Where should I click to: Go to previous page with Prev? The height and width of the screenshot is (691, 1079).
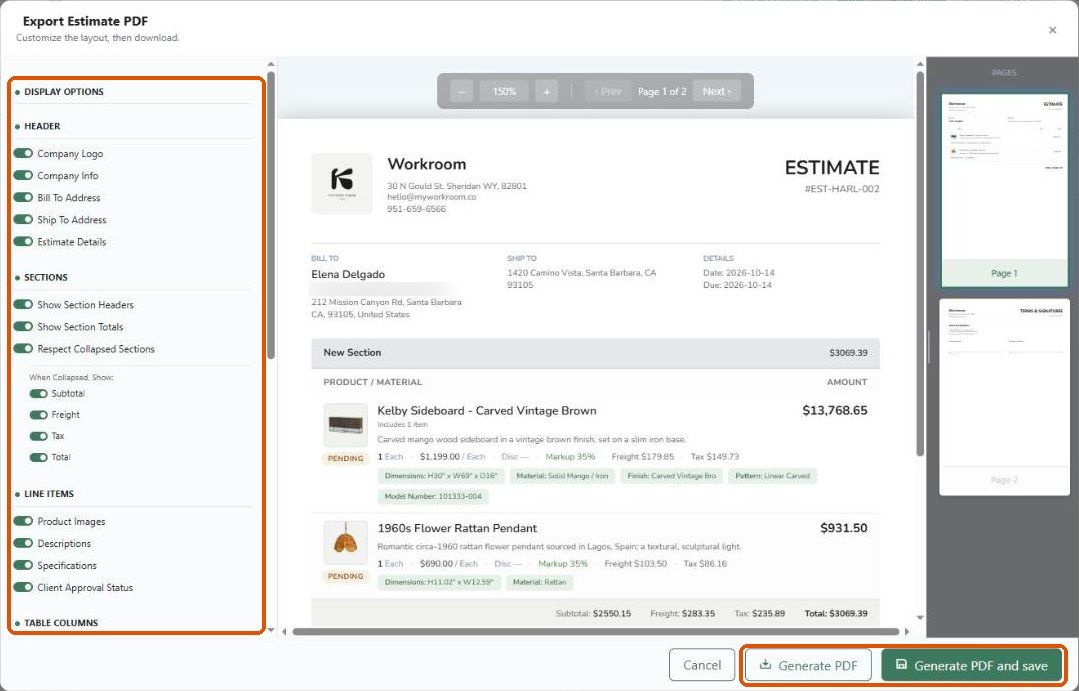pos(608,92)
